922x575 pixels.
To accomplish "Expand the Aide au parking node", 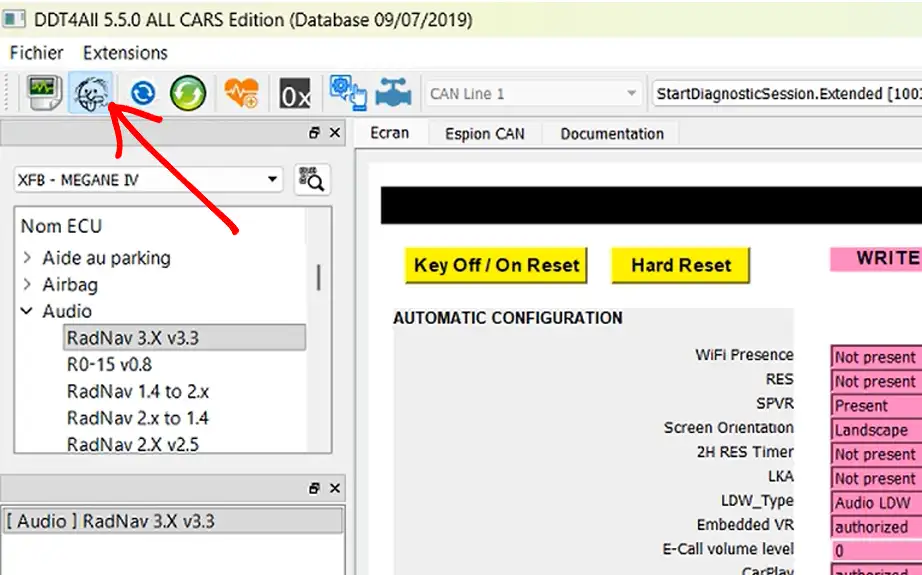I will (27, 258).
